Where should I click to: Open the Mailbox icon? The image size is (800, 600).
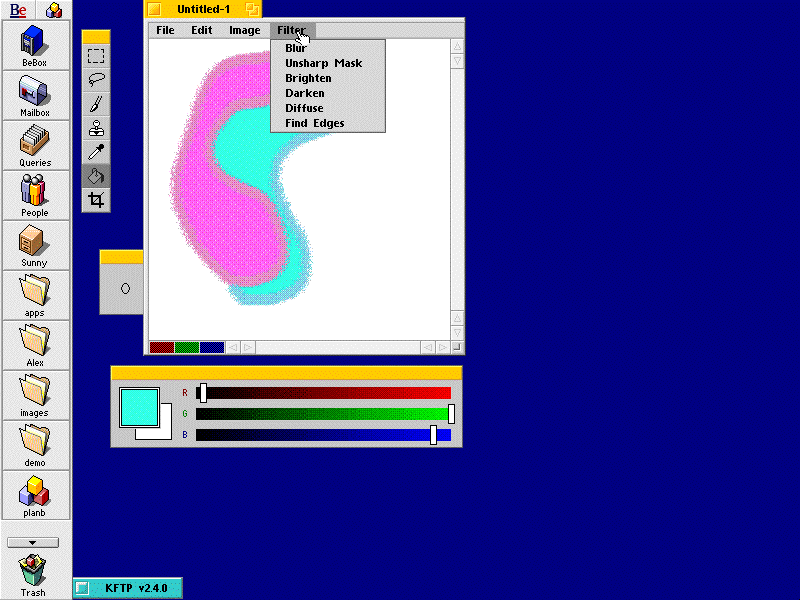pyautogui.click(x=35, y=96)
